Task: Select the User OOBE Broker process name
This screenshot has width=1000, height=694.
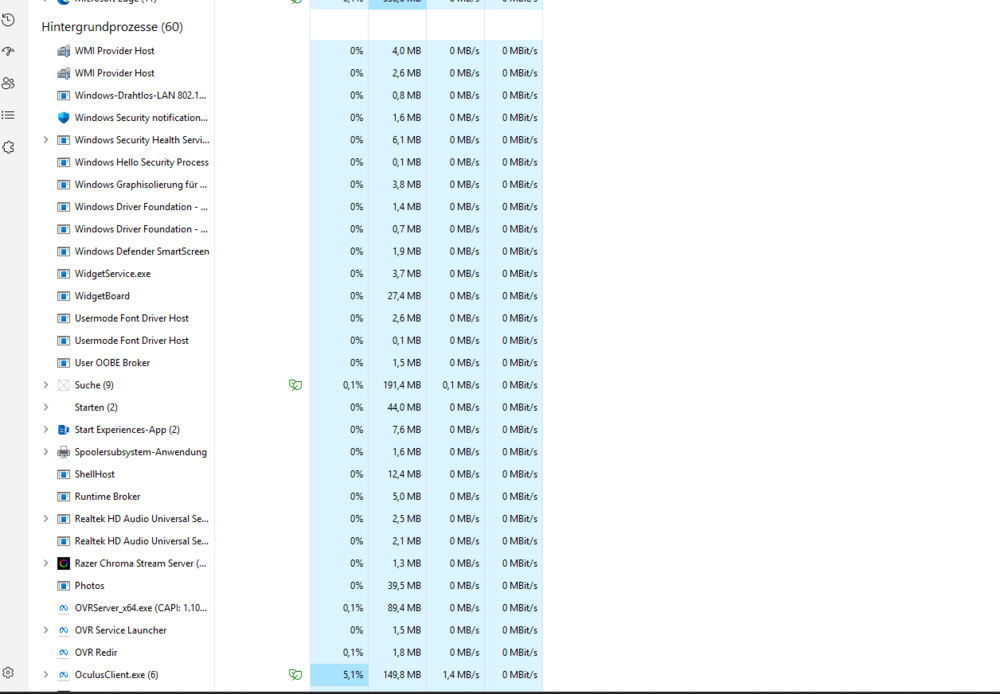Action: pos(112,363)
